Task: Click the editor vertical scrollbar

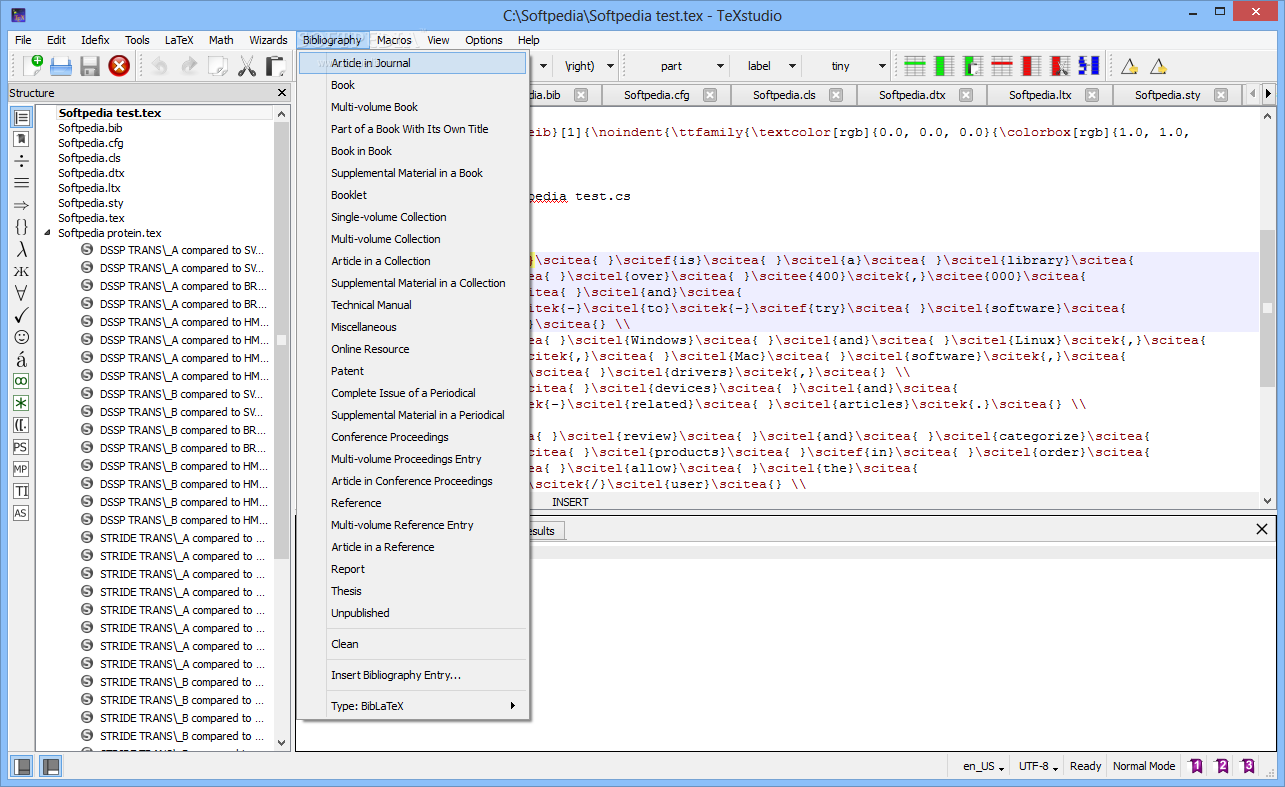Action: [1268, 308]
